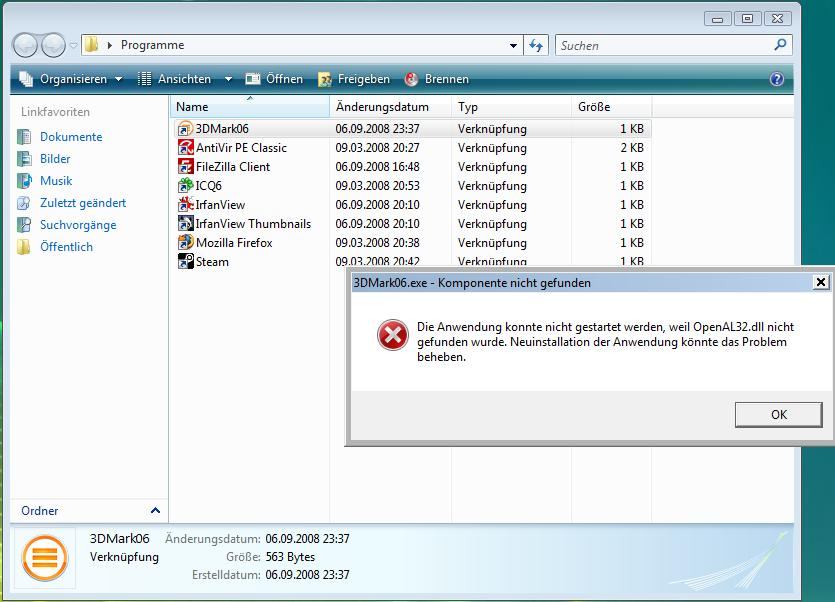Select the file name 'ICQ6'
Screen dimensions: 835x602
click(209, 186)
